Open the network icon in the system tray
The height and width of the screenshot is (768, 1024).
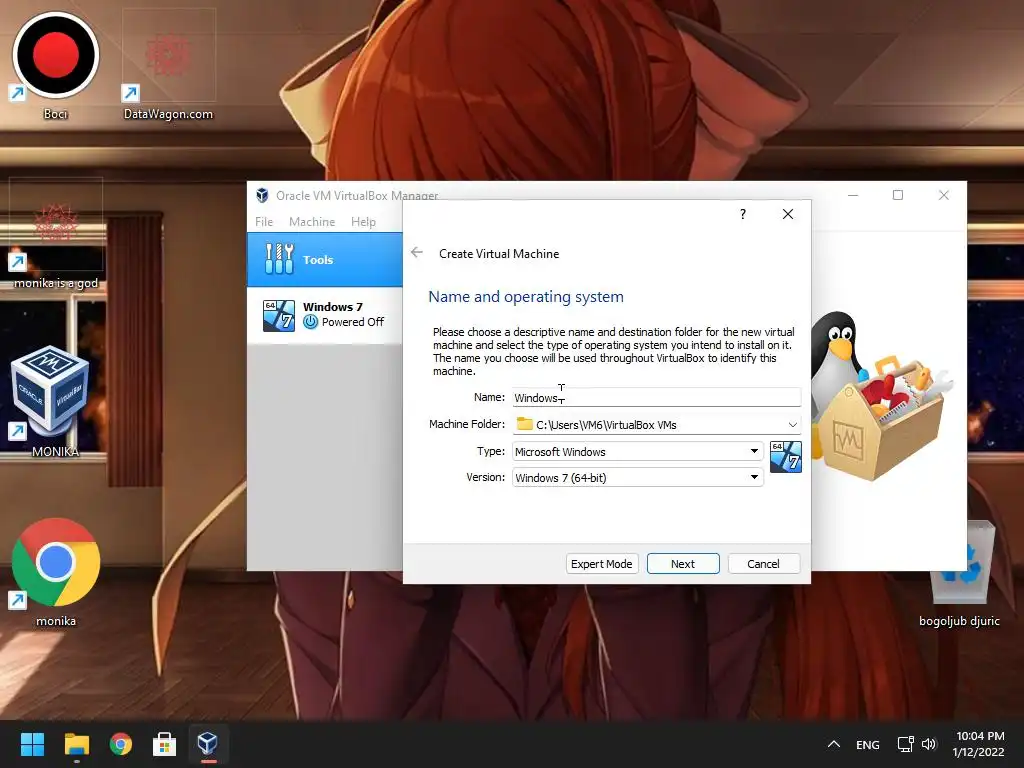point(905,744)
